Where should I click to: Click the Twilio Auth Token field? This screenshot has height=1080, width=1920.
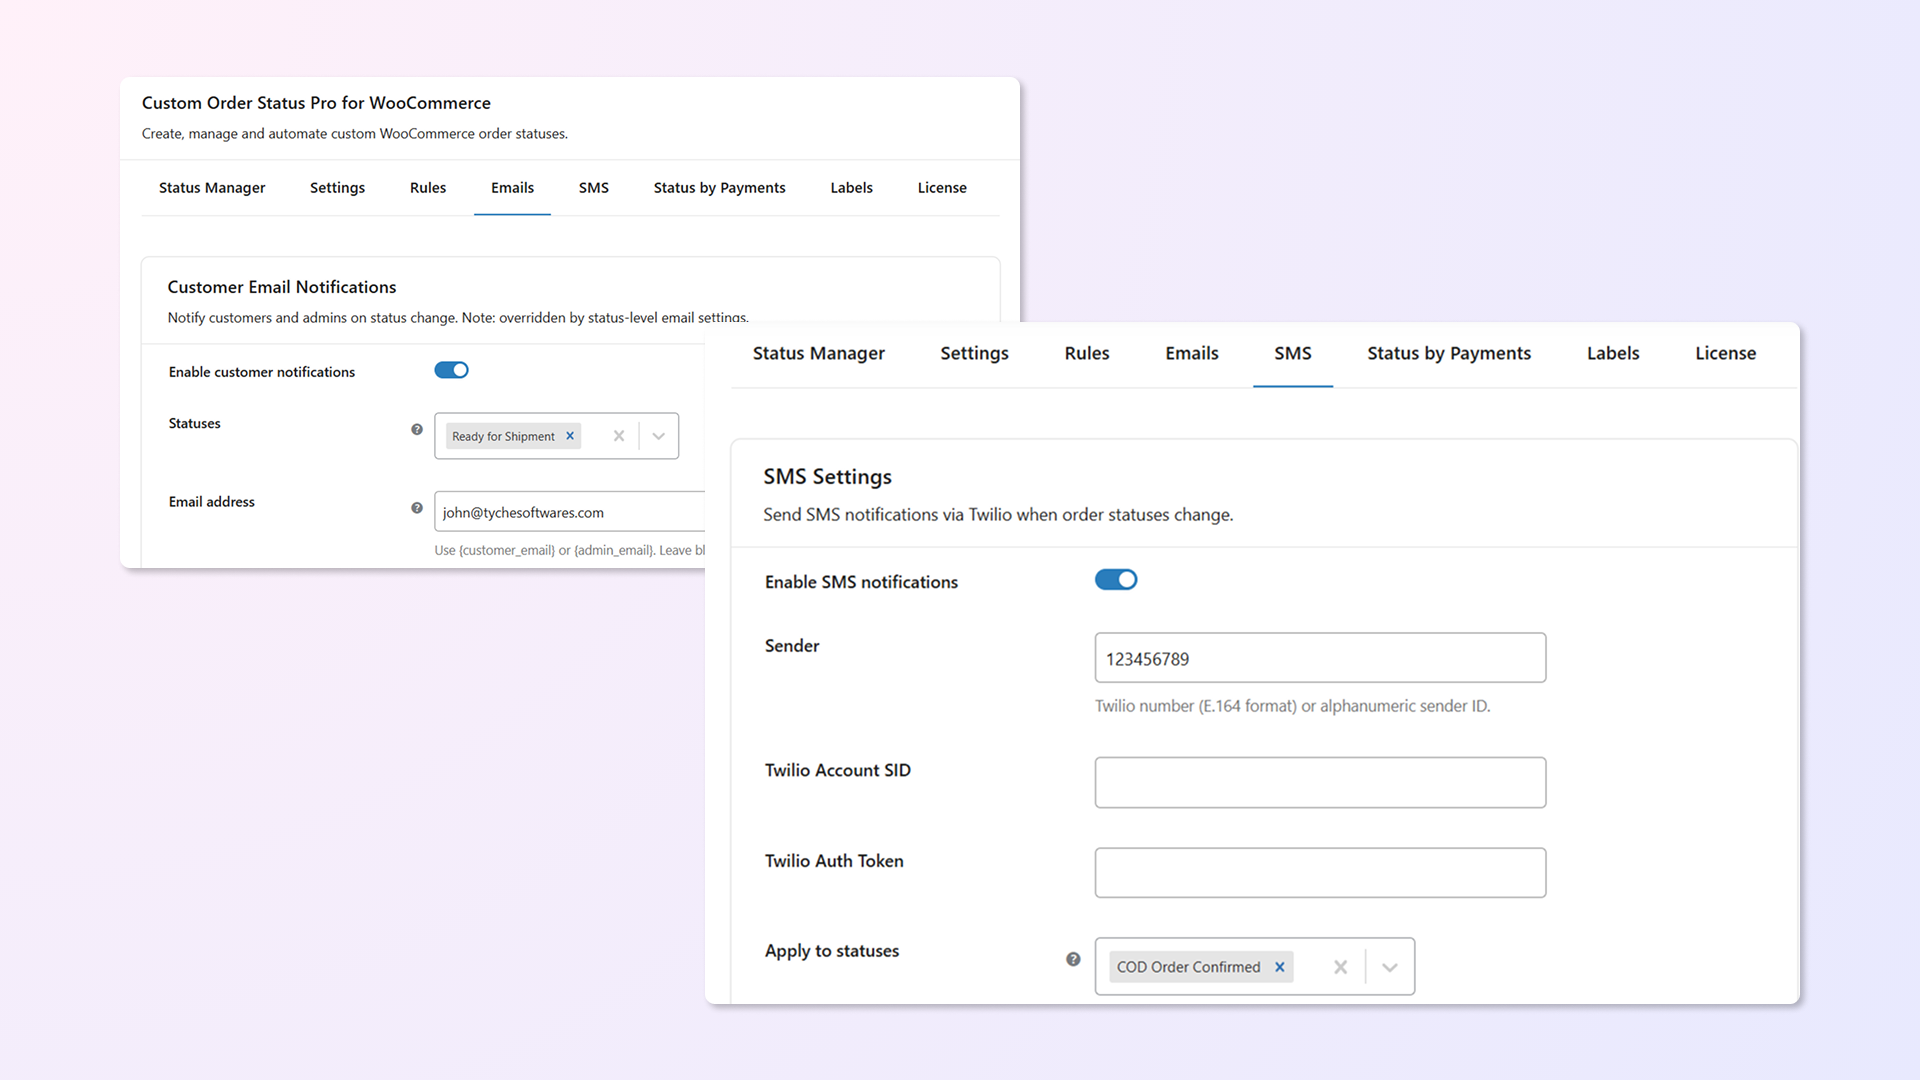pos(1320,873)
